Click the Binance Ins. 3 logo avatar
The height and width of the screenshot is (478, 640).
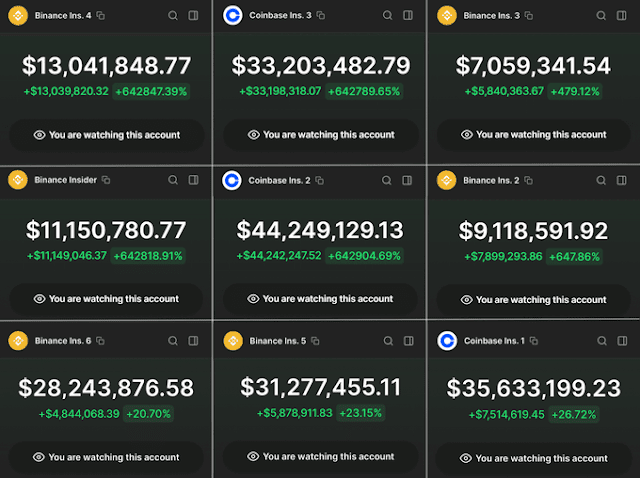447,16
